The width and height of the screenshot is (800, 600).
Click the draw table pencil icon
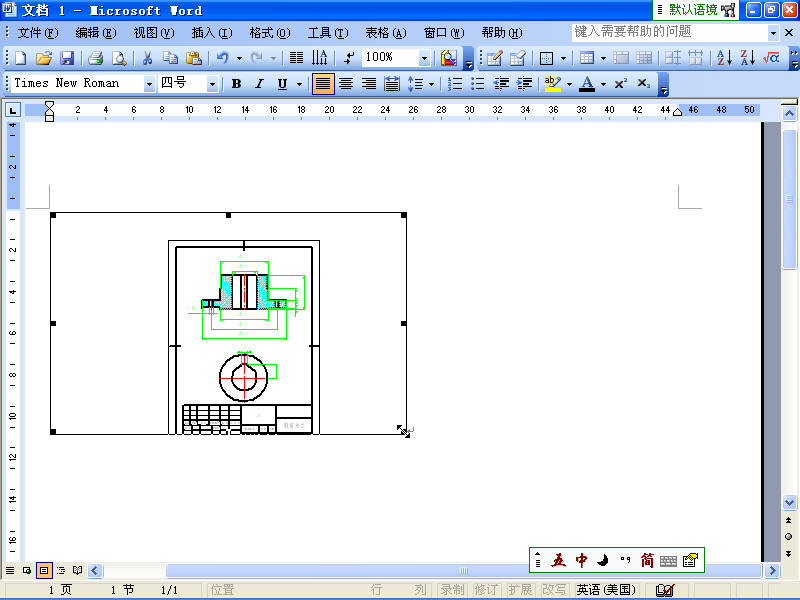[494, 58]
